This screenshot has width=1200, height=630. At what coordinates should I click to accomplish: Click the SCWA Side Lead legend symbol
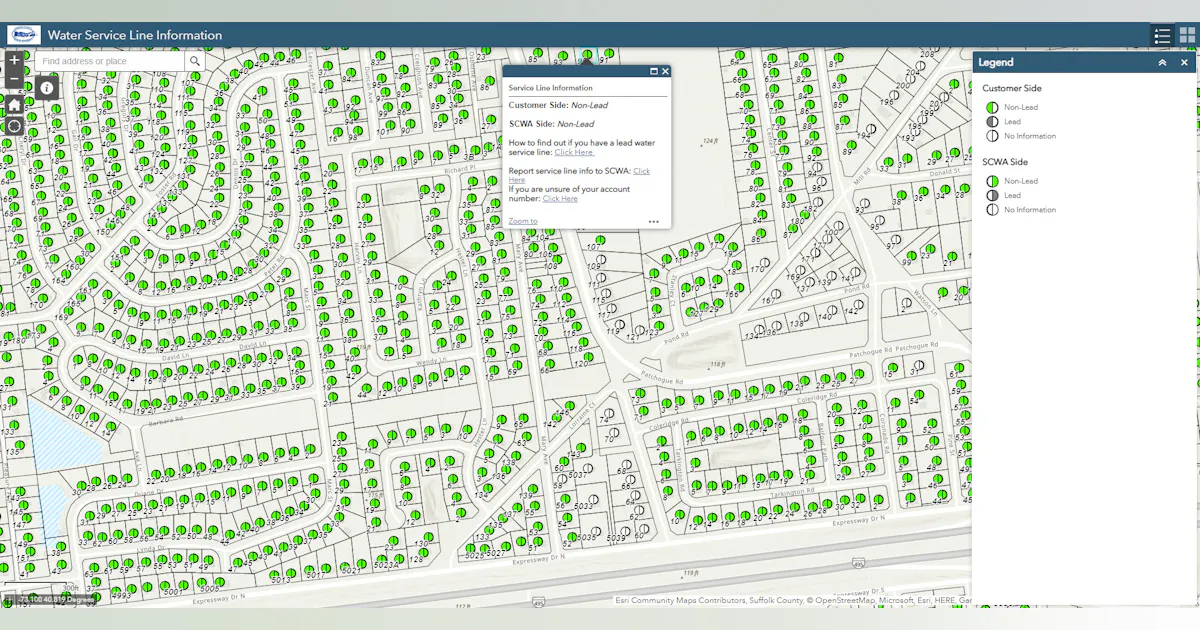(x=992, y=195)
